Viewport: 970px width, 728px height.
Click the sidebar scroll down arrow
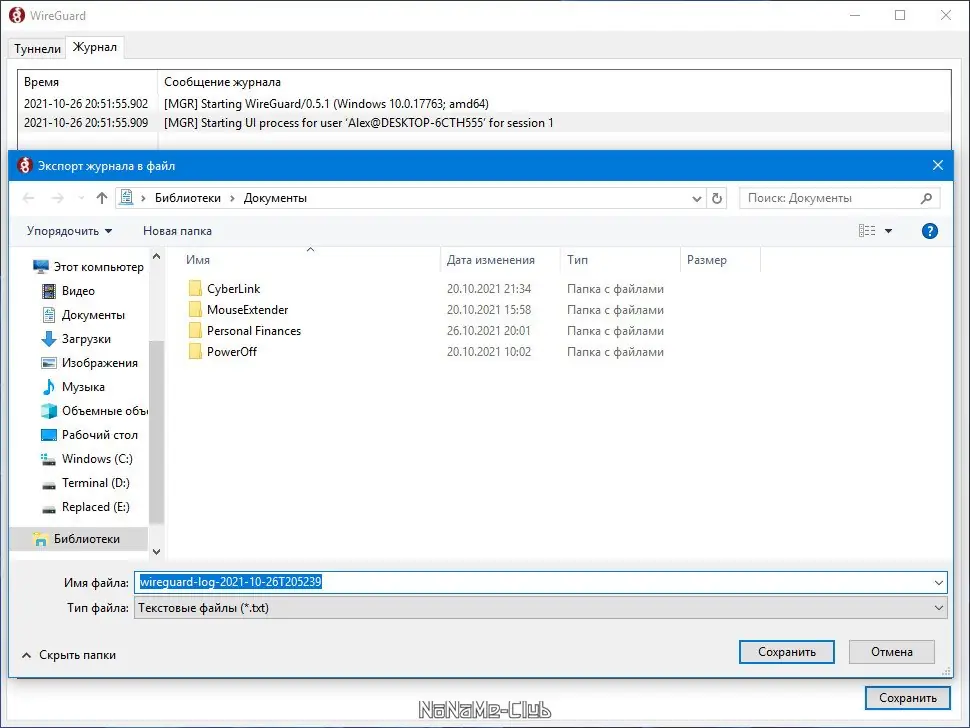click(157, 552)
